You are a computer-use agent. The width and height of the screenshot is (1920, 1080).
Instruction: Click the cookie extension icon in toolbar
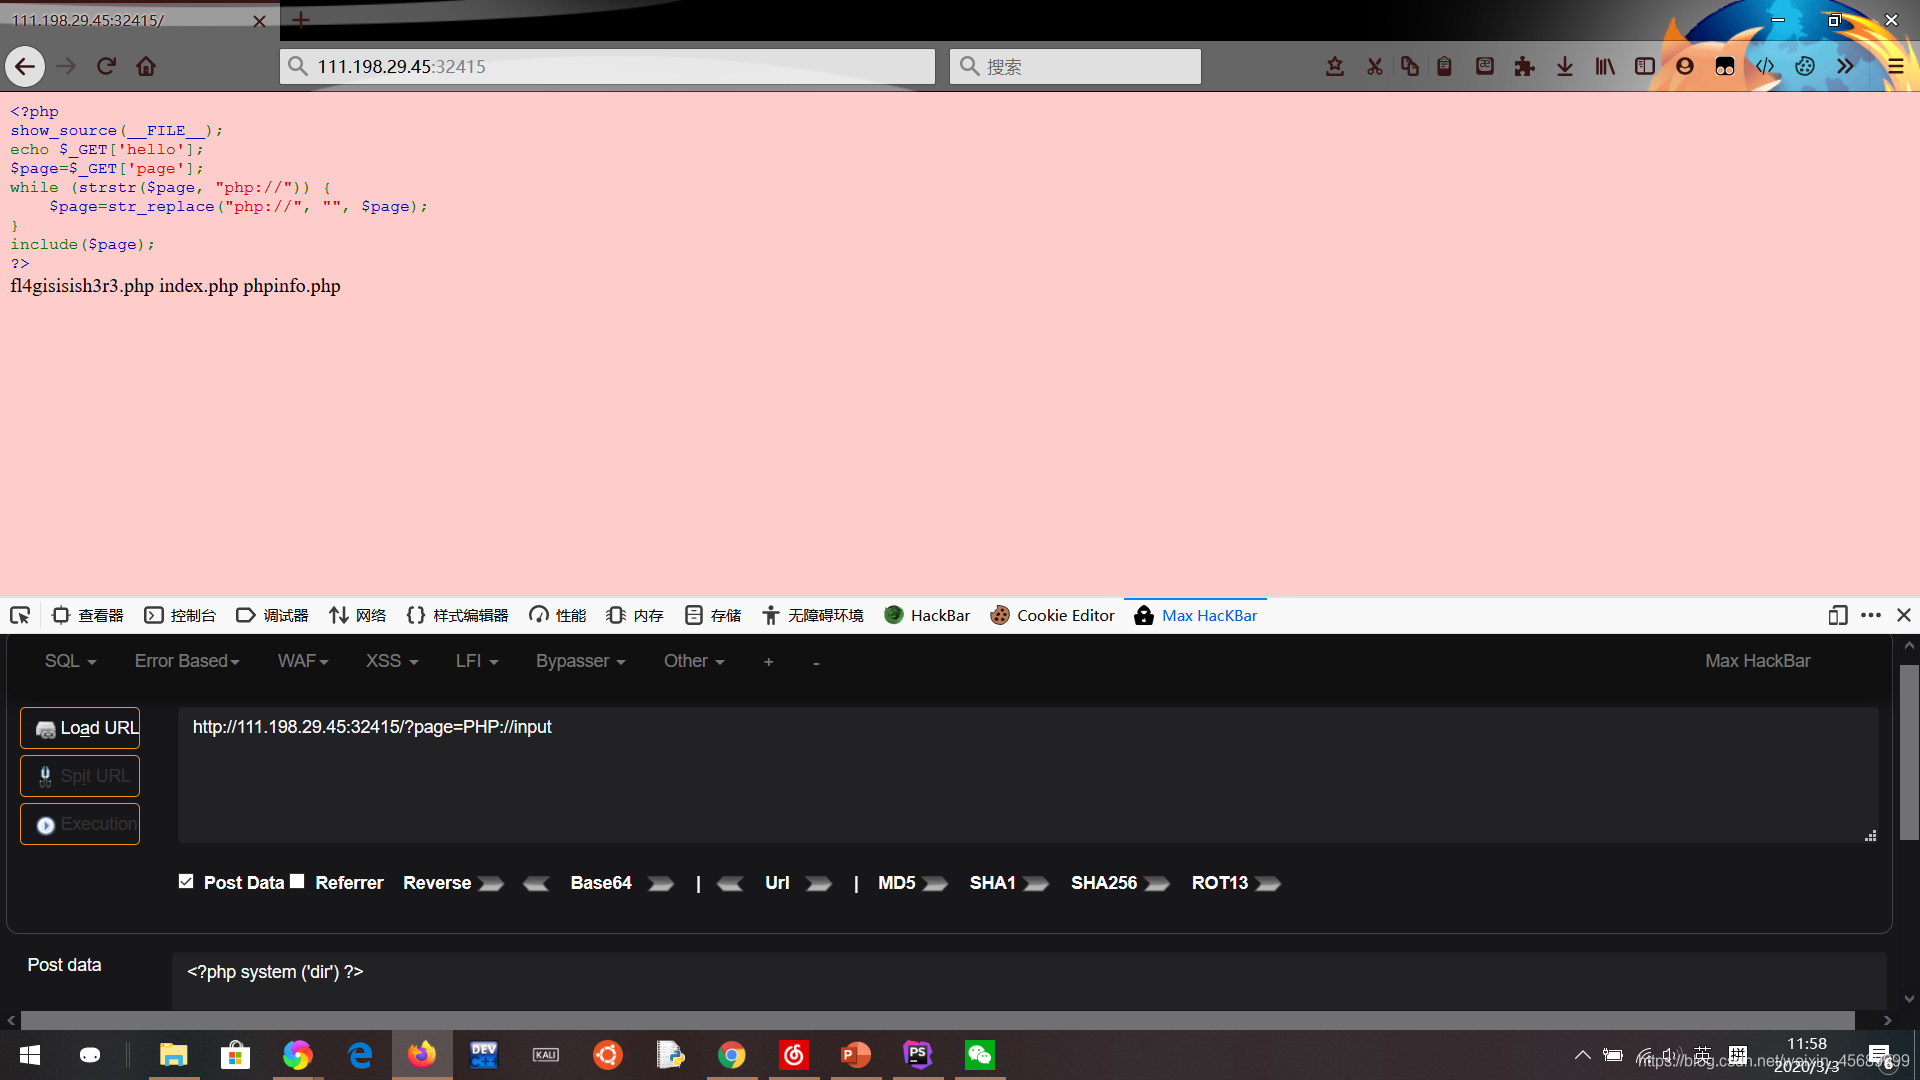pos(1804,66)
